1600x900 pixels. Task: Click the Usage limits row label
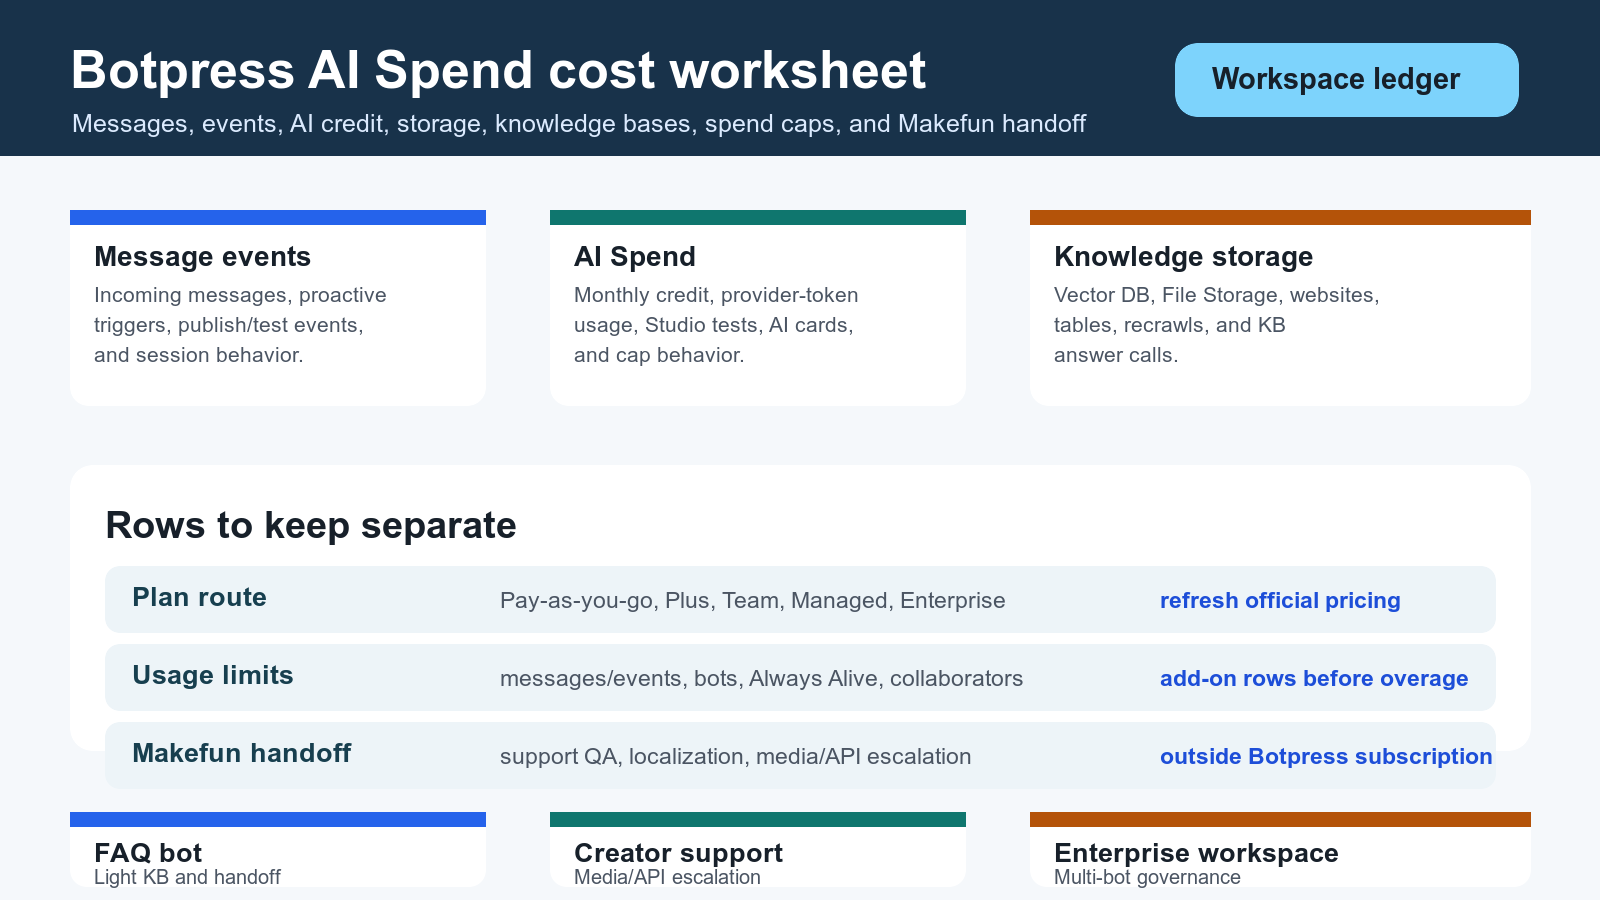tap(213, 675)
